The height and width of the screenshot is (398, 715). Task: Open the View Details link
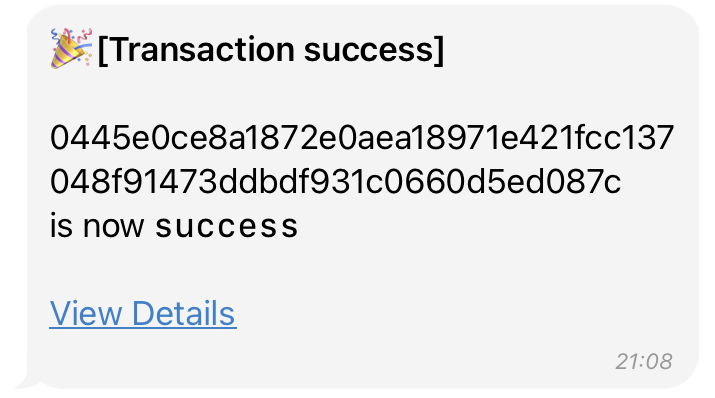[x=143, y=313]
